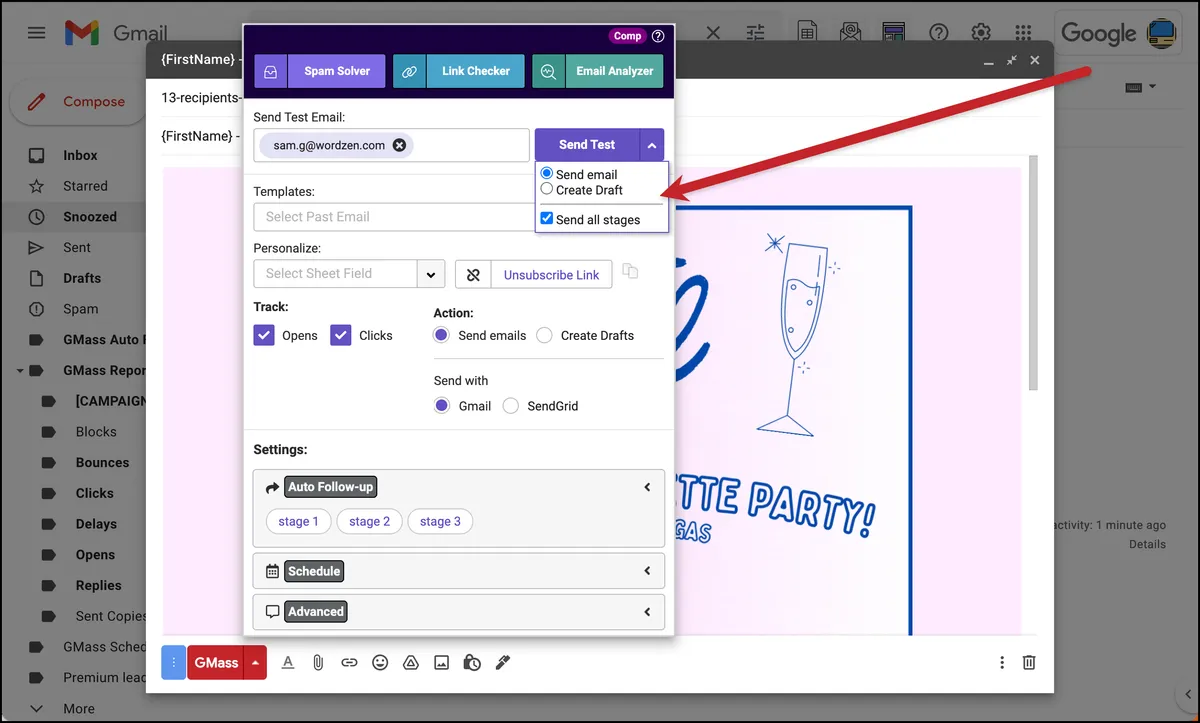Uncheck Send all stages checkbox
The width and height of the screenshot is (1200, 723).
pos(547,219)
